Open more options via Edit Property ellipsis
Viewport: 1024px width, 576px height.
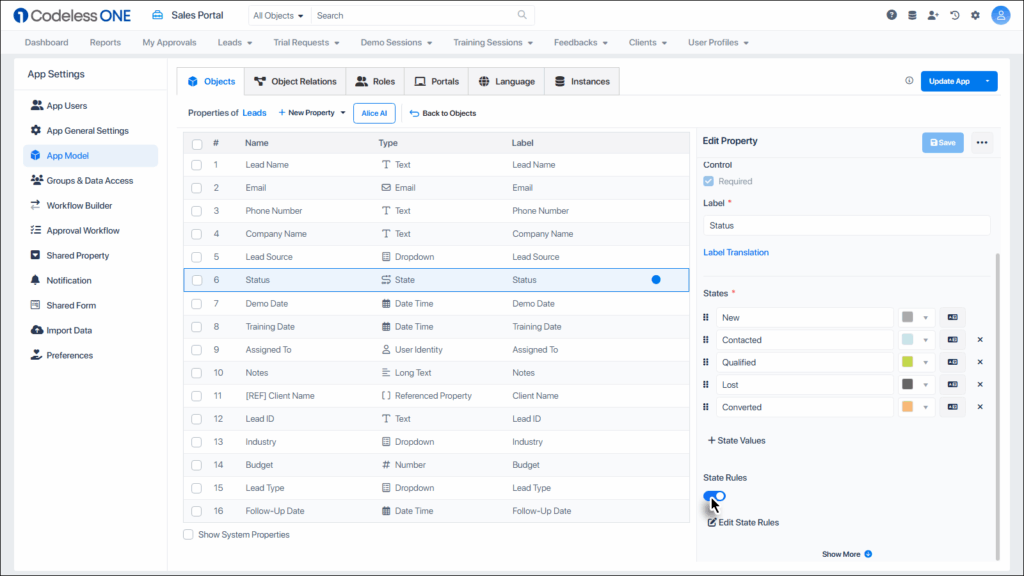[x=982, y=142]
